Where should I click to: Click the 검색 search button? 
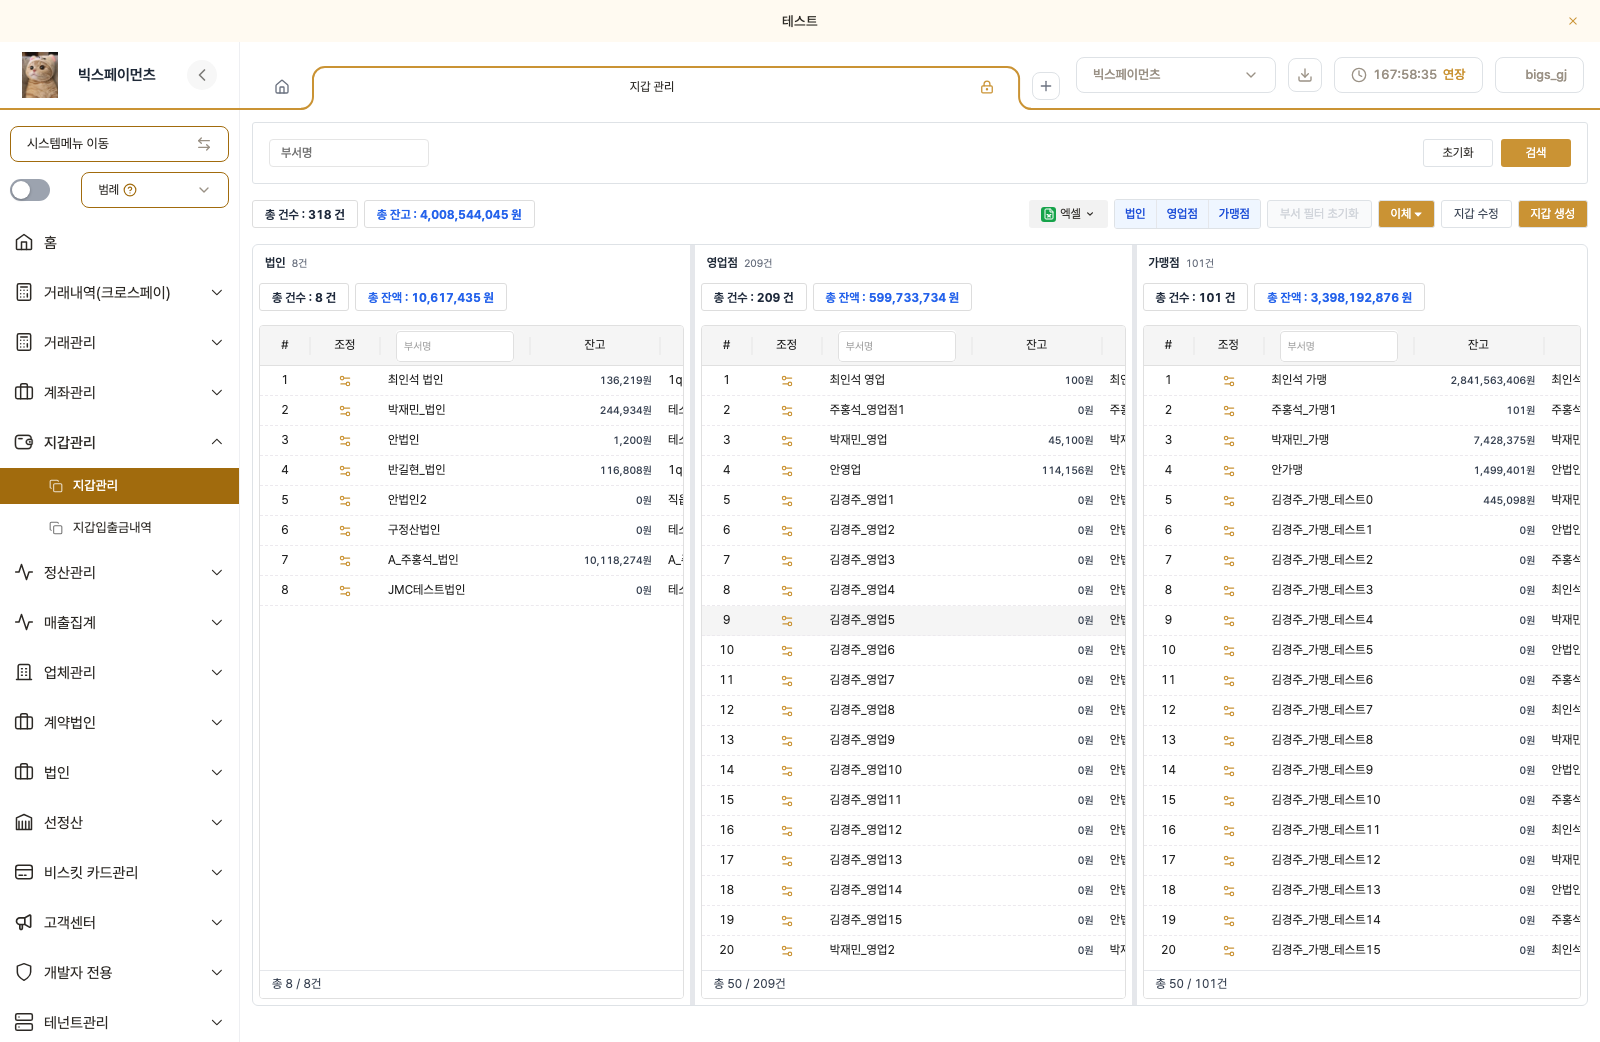1535,153
